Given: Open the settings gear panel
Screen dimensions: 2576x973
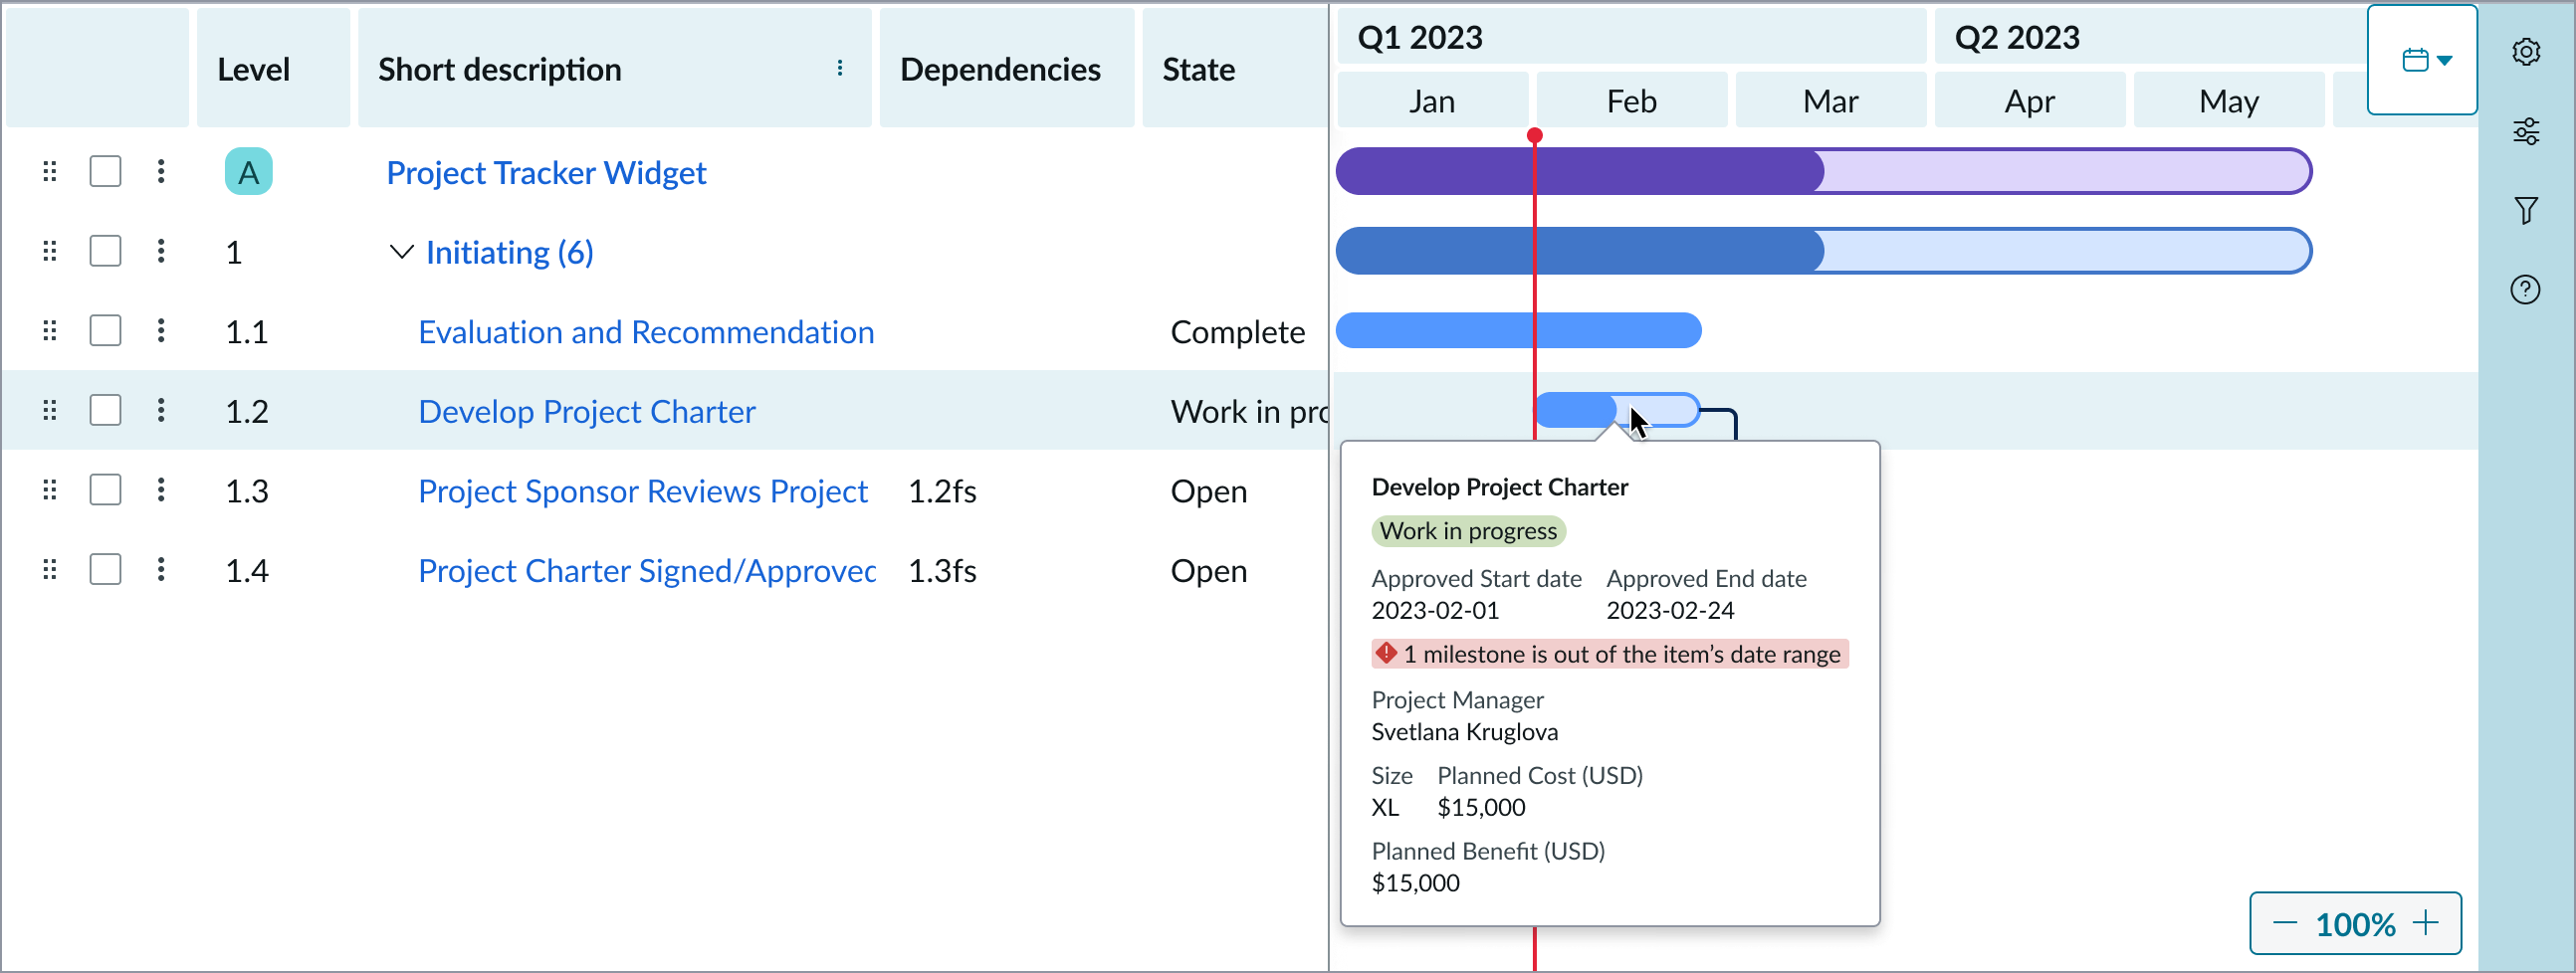Looking at the screenshot, I should point(2528,51).
